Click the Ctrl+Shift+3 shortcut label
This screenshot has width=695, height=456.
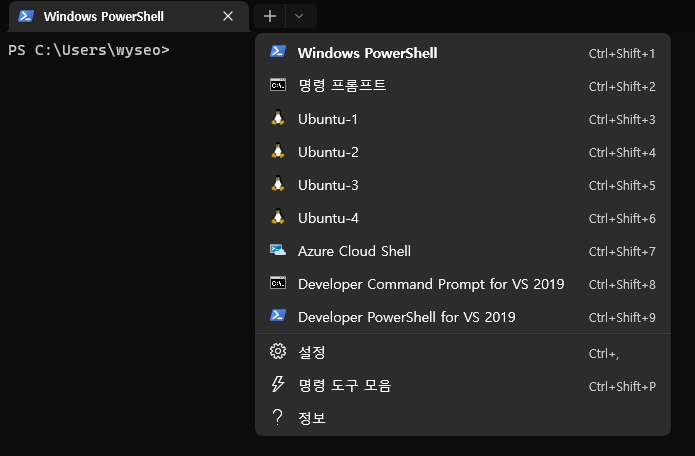pyautogui.click(x=622, y=120)
